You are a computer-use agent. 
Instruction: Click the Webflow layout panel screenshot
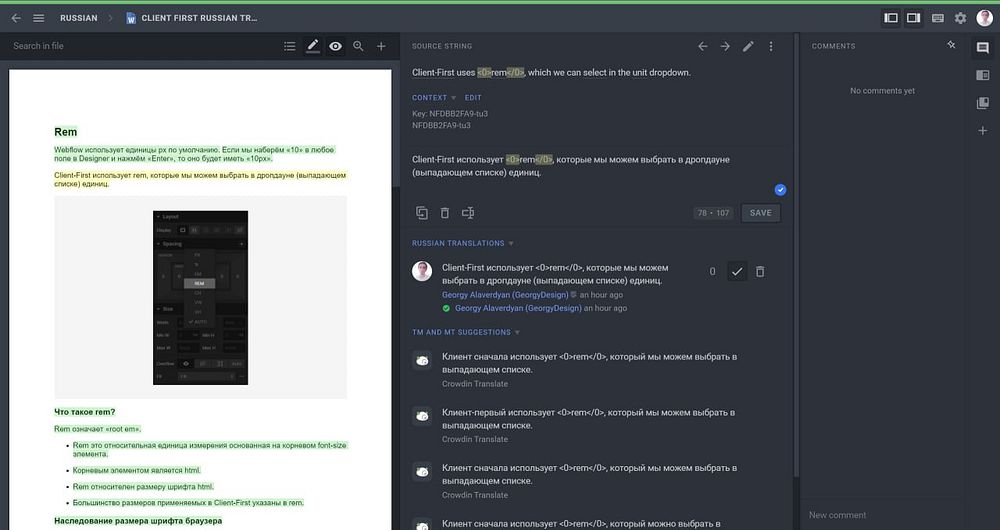click(x=200, y=298)
